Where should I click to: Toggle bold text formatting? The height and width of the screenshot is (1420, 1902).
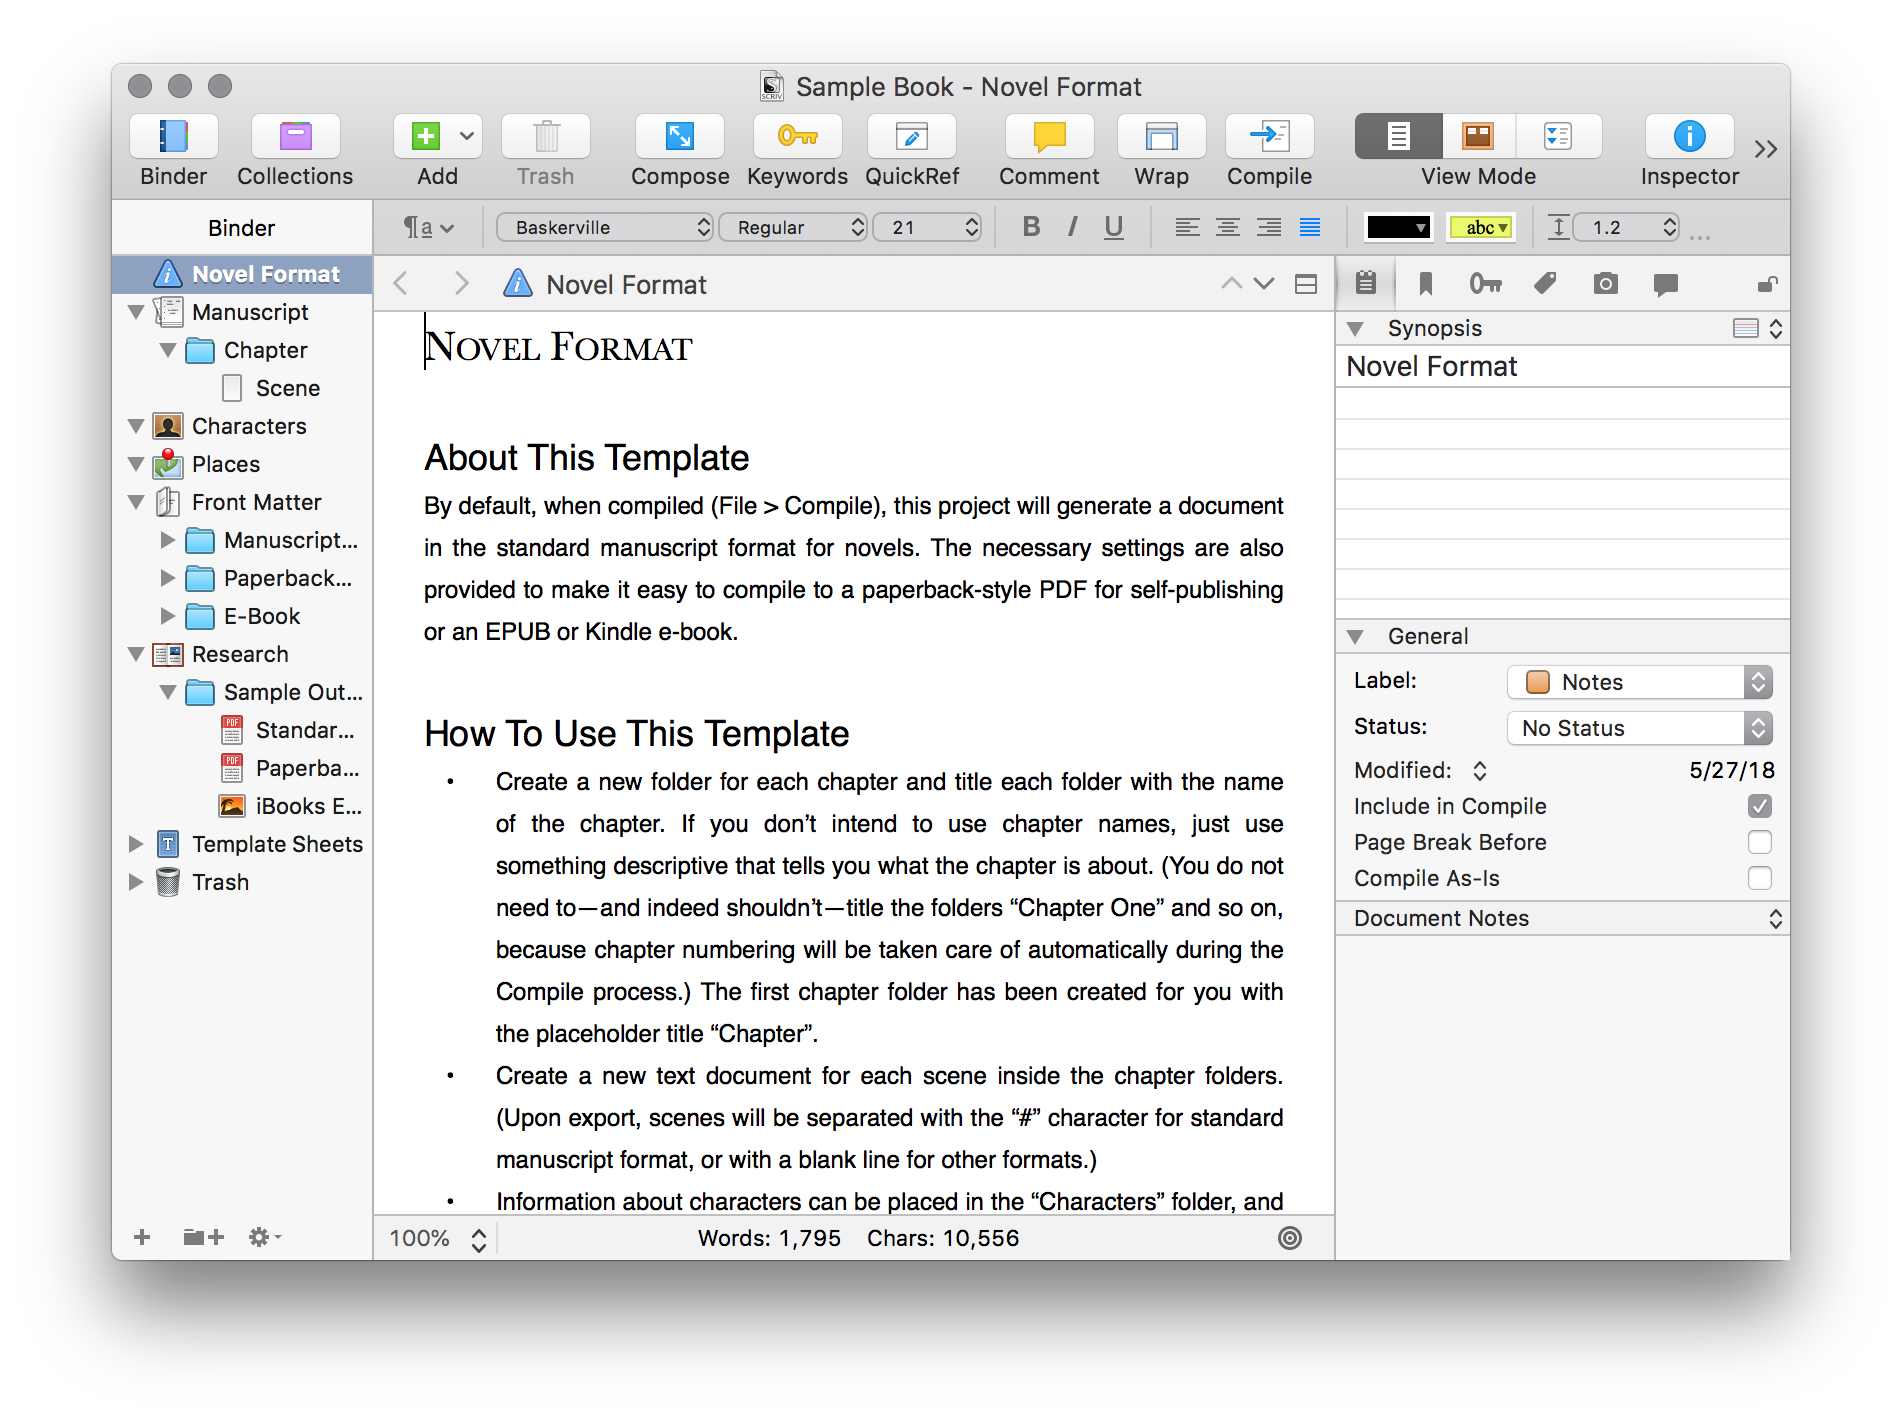[x=1031, y=228]
